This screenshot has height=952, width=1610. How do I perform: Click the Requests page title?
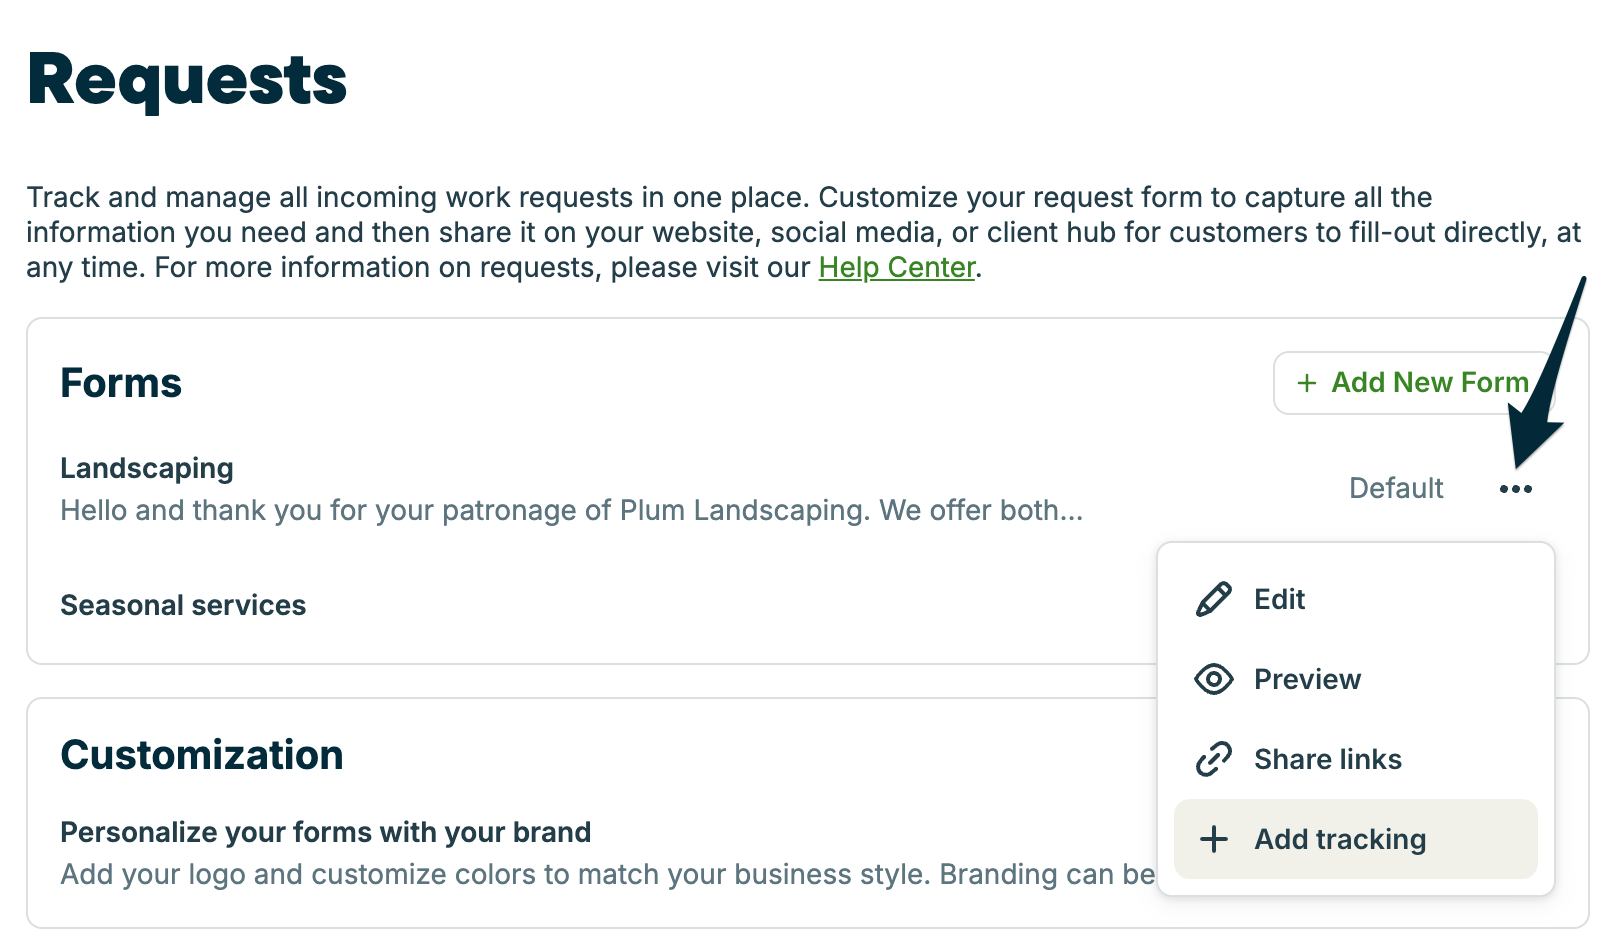tap(187, 80)
